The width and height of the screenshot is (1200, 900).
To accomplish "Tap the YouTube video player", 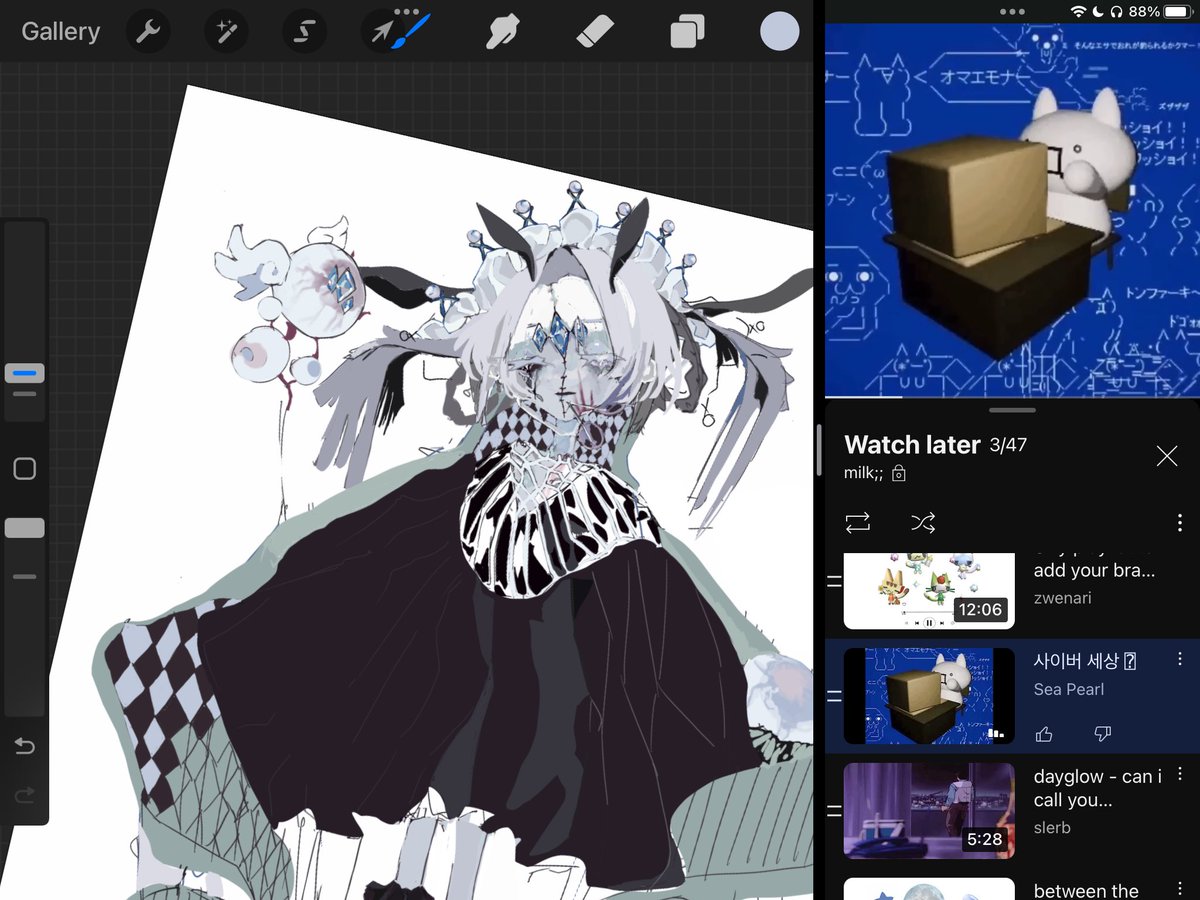I will pos(1012,210).
